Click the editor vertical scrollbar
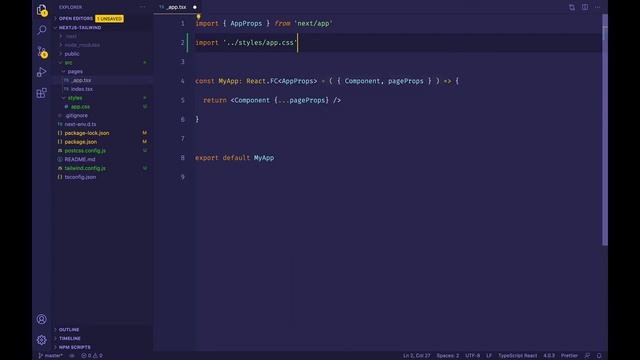640x360 pixels. (x=605, y=130)
